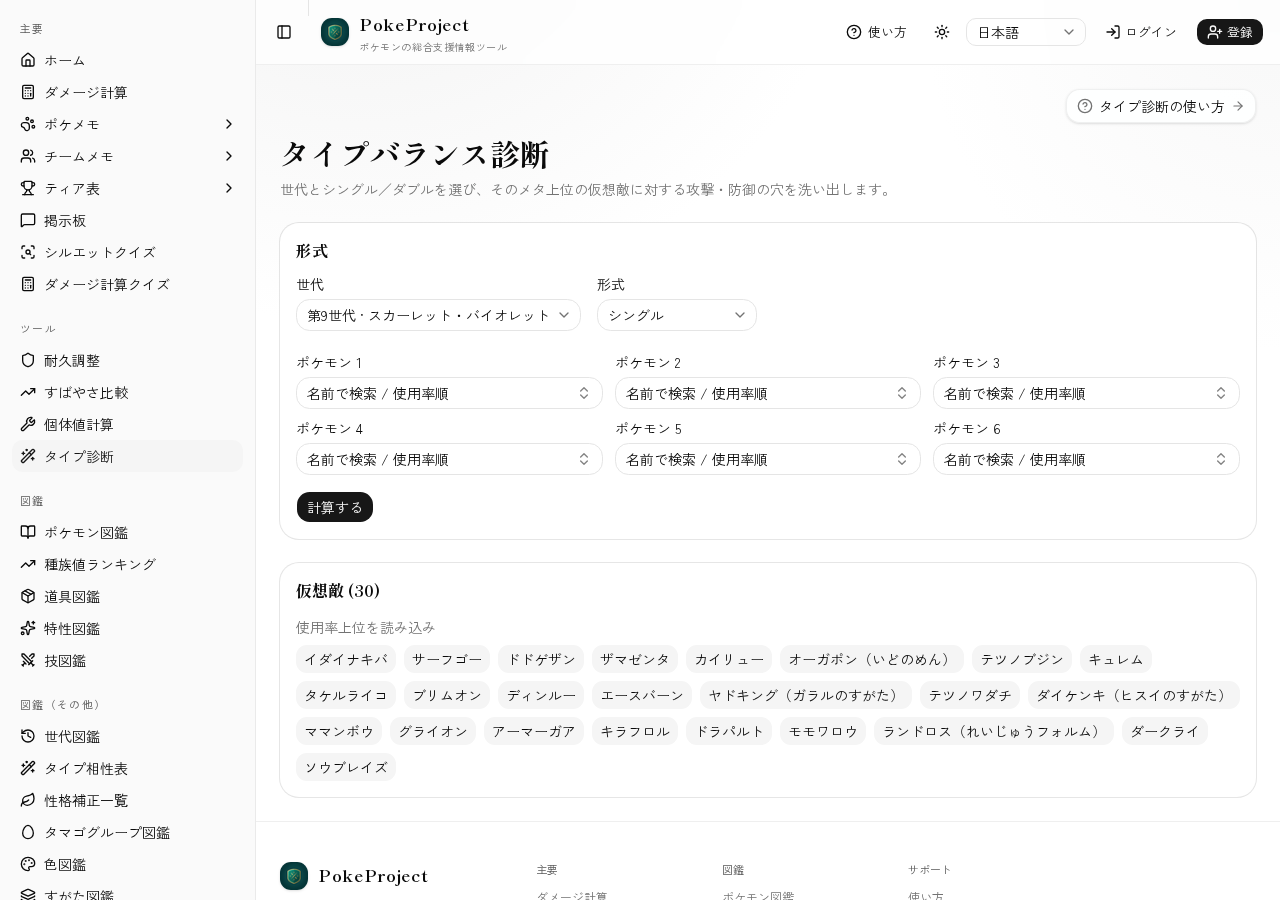
Task: Open the 日本語 language dropdown
Action: tap(1026, 32)
